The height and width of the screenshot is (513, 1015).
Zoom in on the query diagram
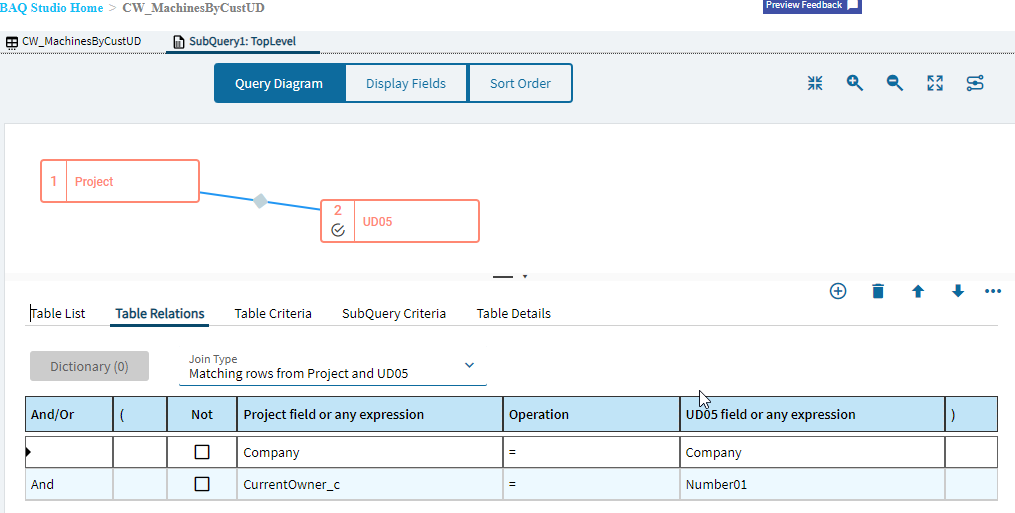(855, 84)
